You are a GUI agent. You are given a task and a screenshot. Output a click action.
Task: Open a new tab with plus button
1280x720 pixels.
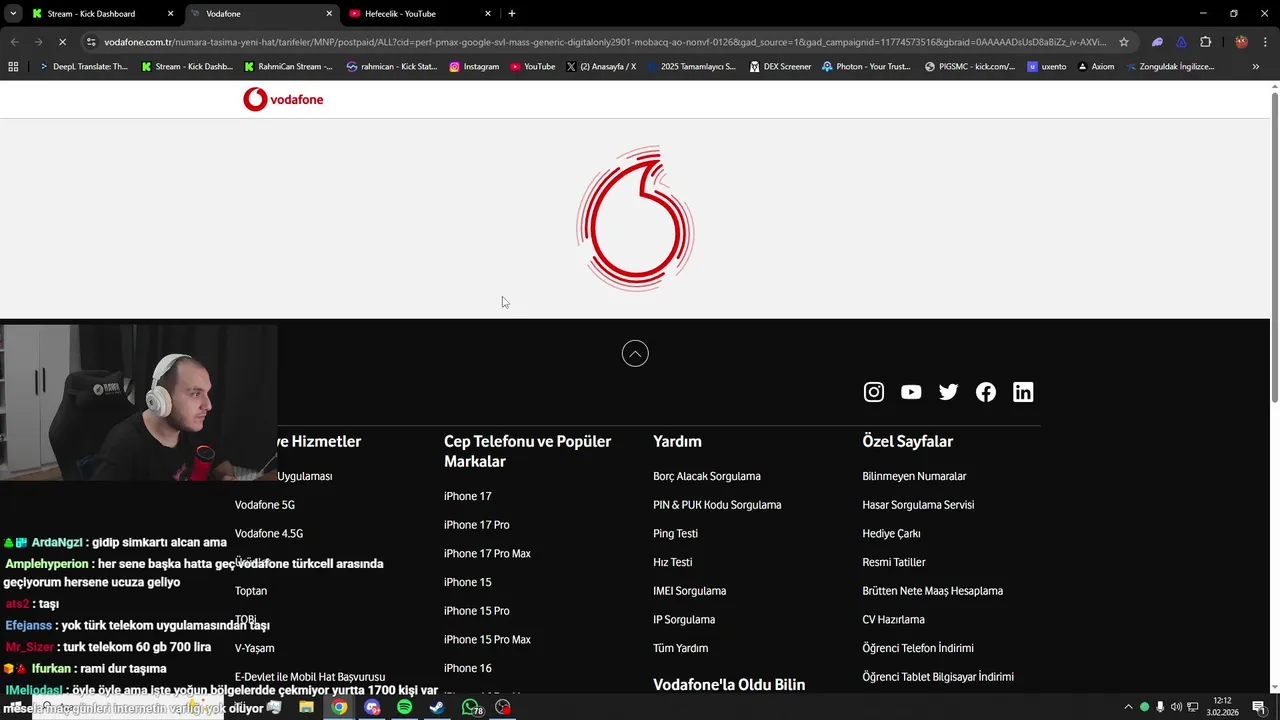(x=512, y=14)
